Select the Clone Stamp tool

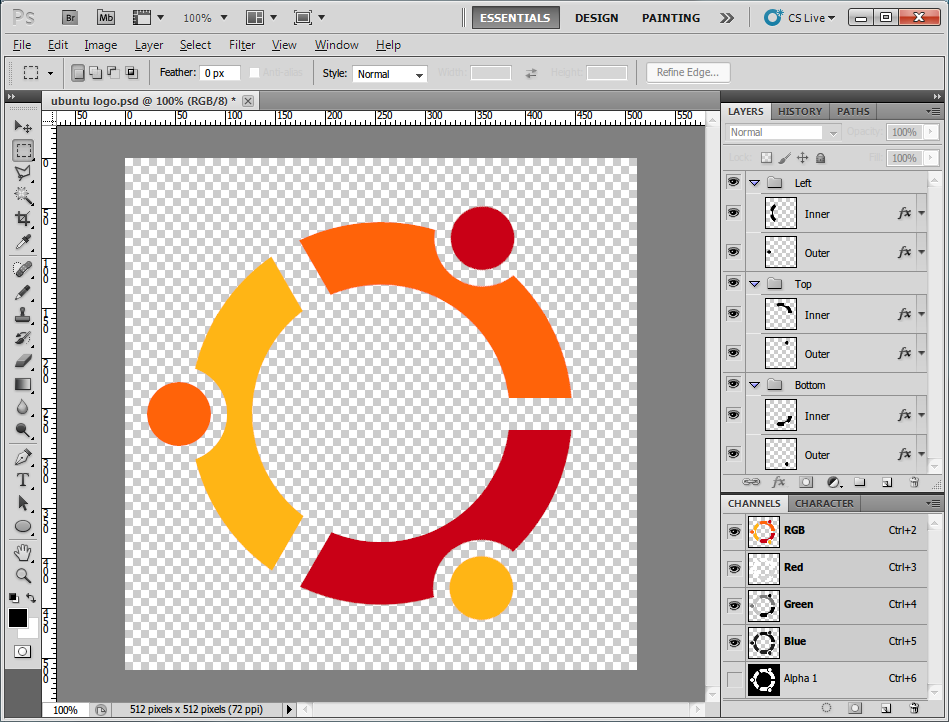pyautogui.click(x=23, y=314)
